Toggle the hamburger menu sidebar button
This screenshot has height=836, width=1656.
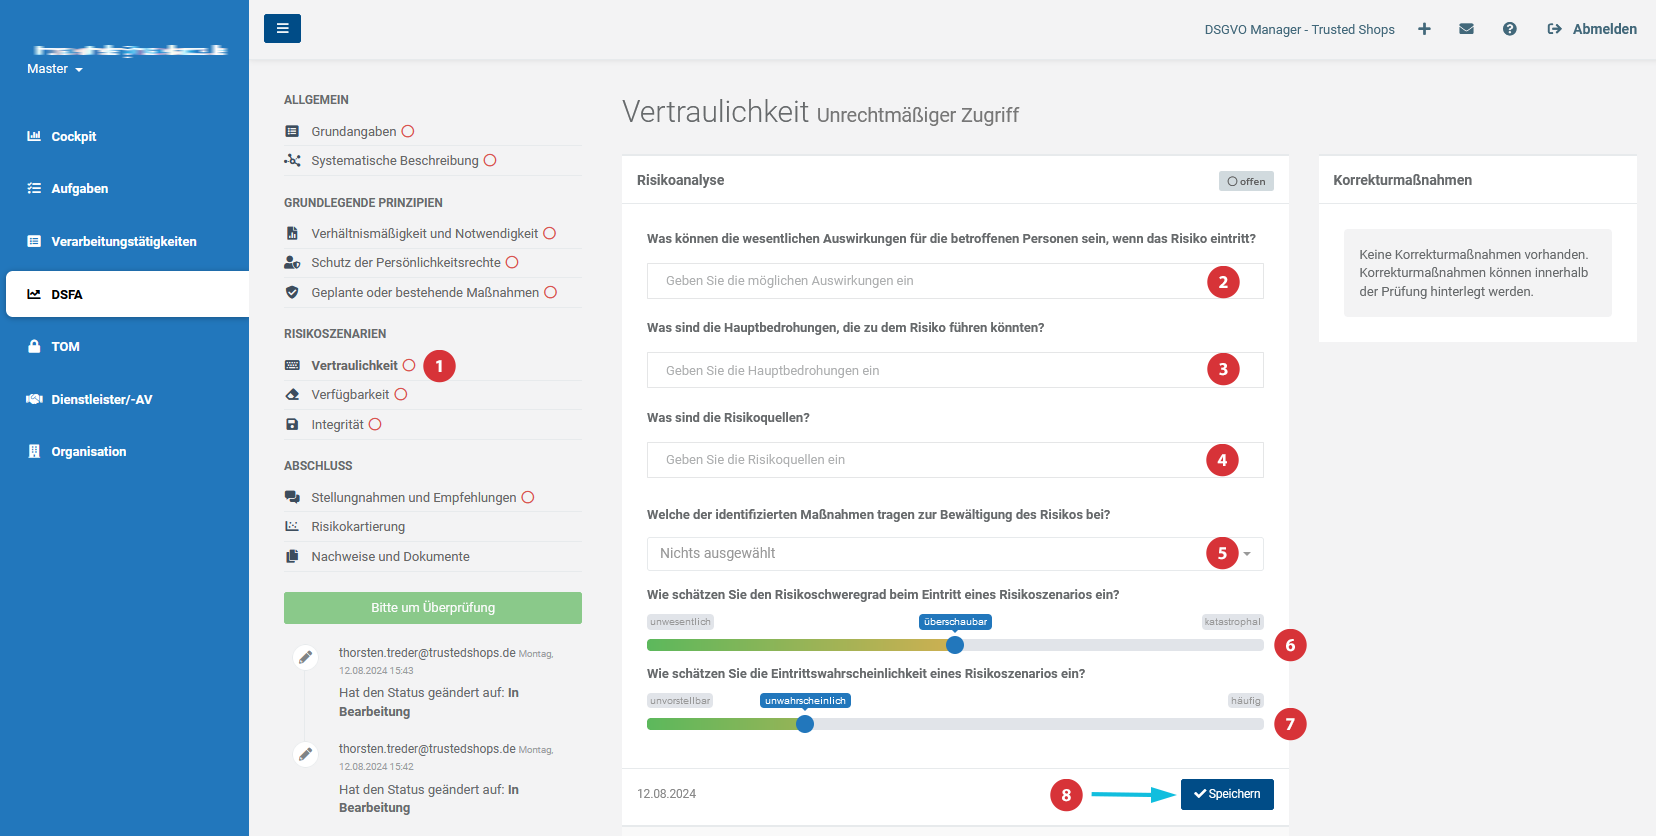coord(282,28)
